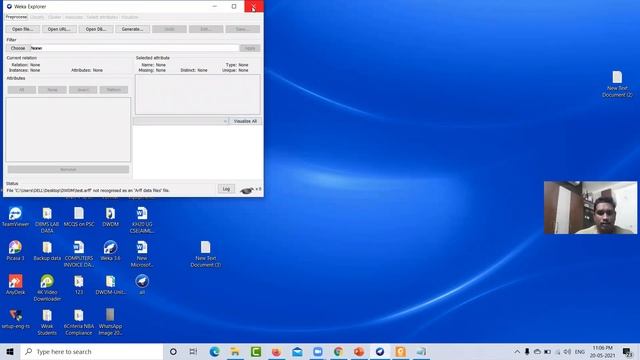Open Cortana circle on taskbar

pos(173,351)
